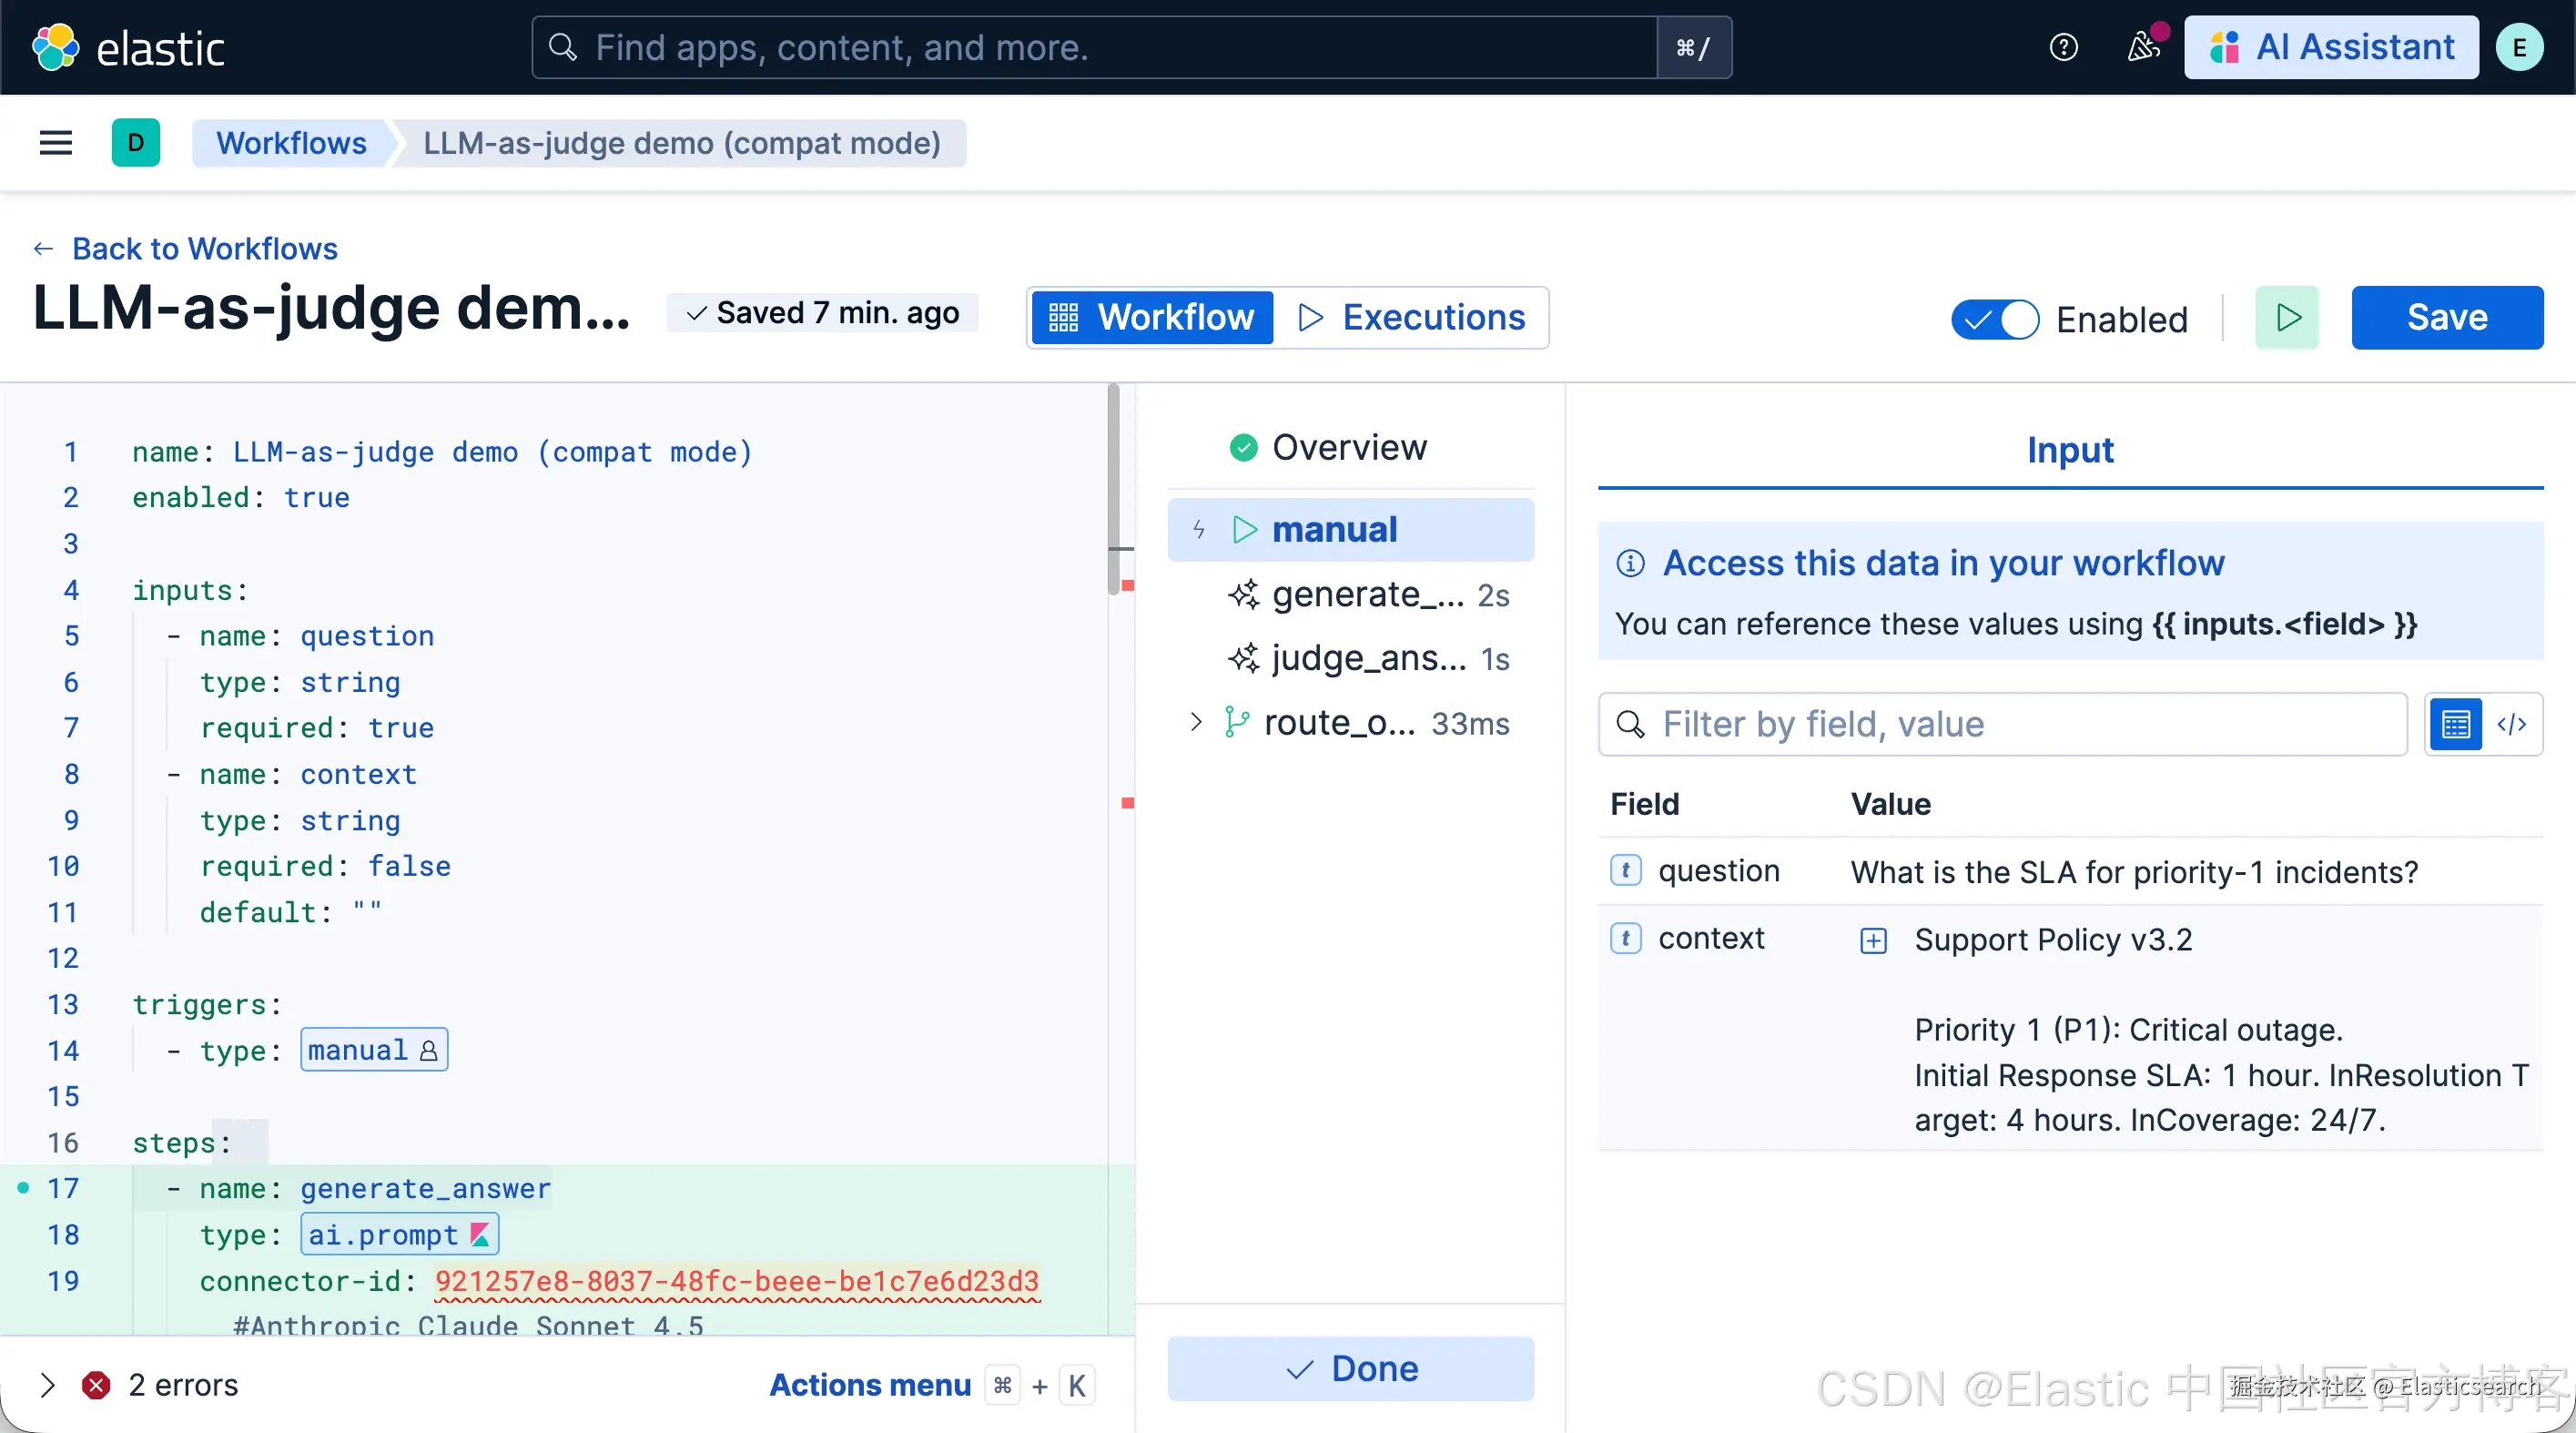Select the table view icon for inputs
This screenshot has width=2576, height=1433.
2455,724
